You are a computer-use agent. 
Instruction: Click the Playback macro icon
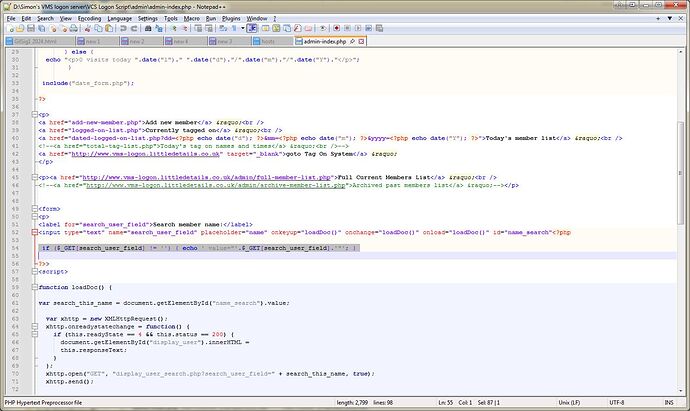pos(358,28)
